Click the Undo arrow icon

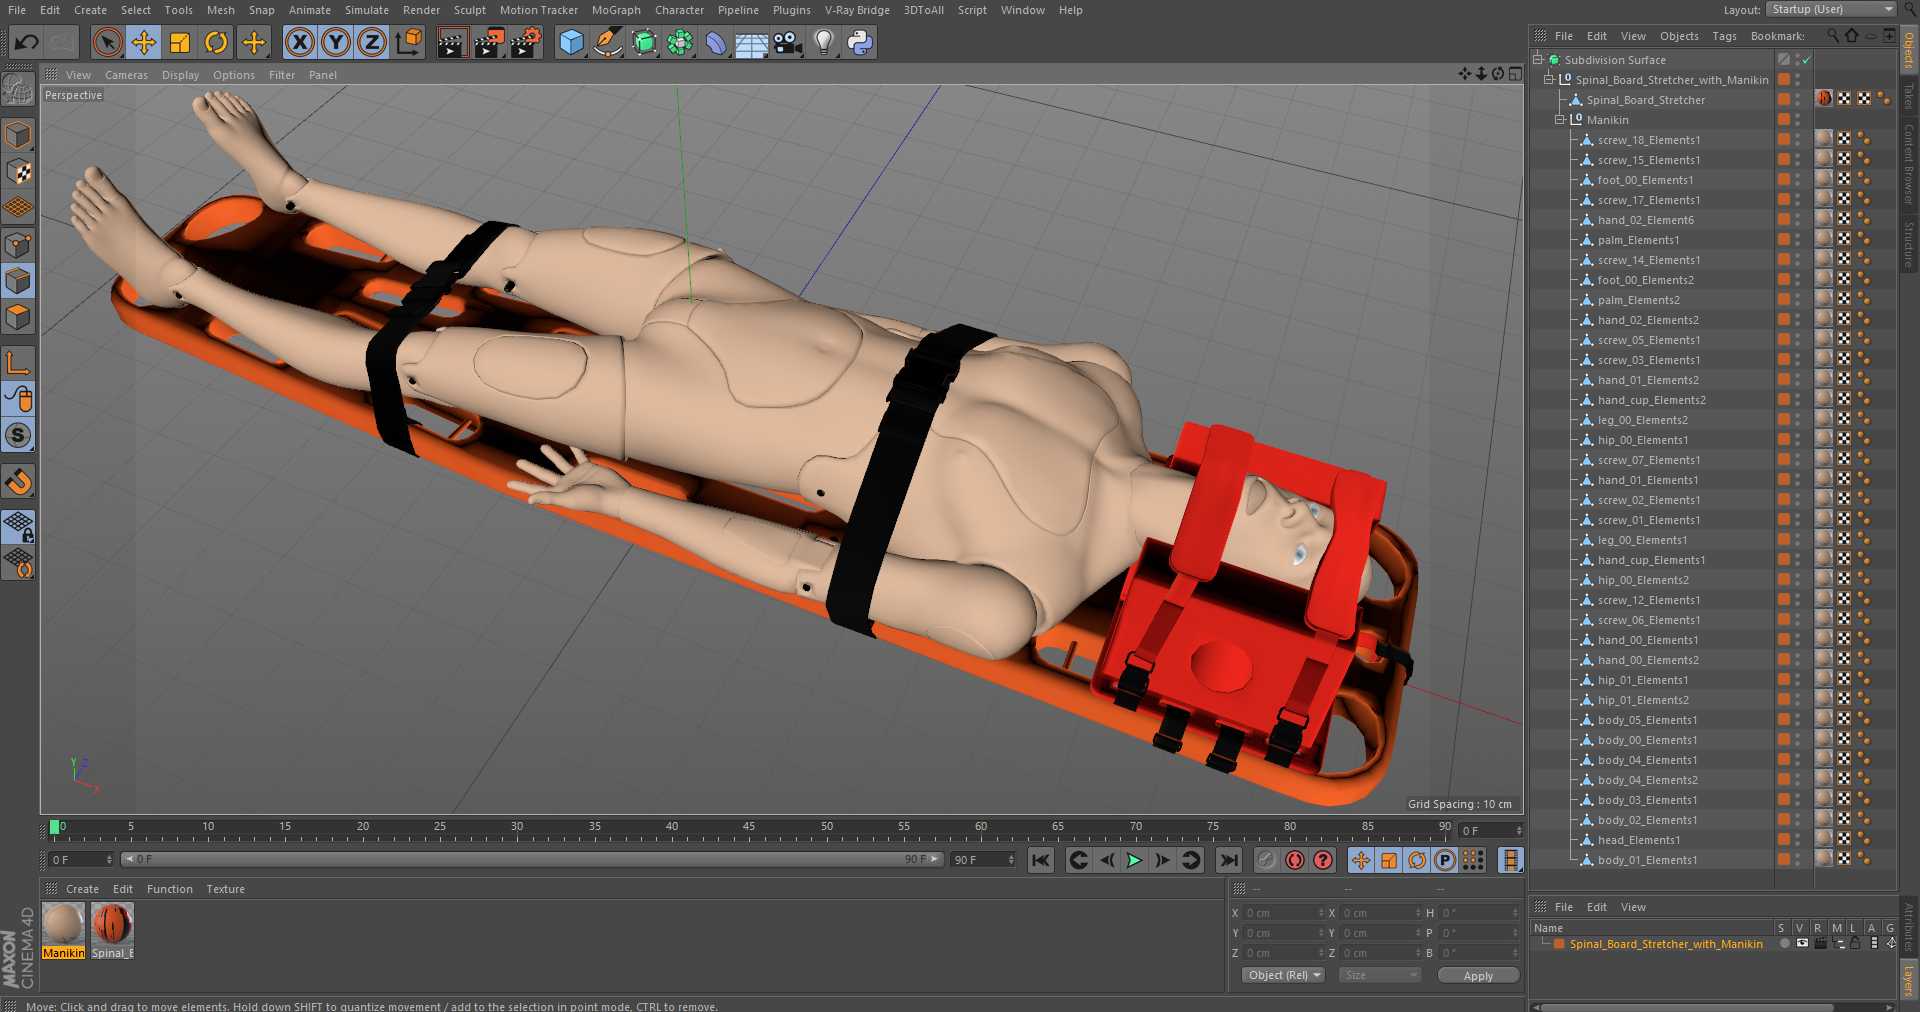click(27, 42)
